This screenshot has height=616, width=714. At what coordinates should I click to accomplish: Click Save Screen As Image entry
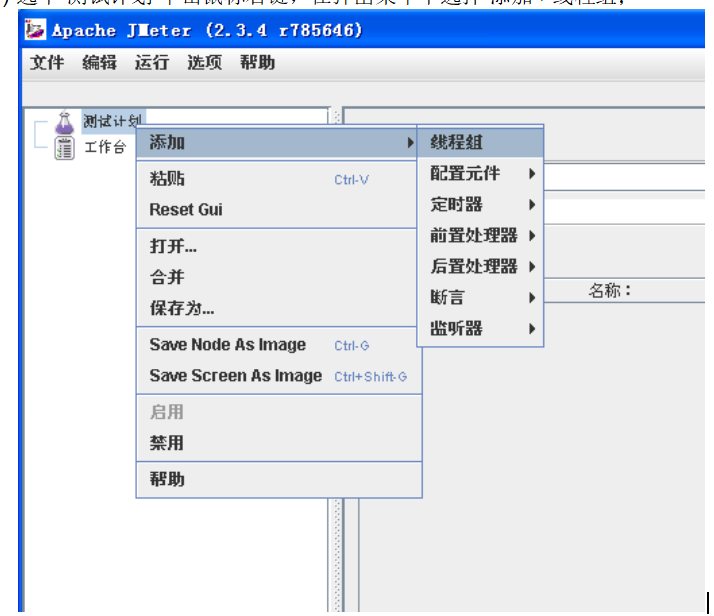pos(279,376)
